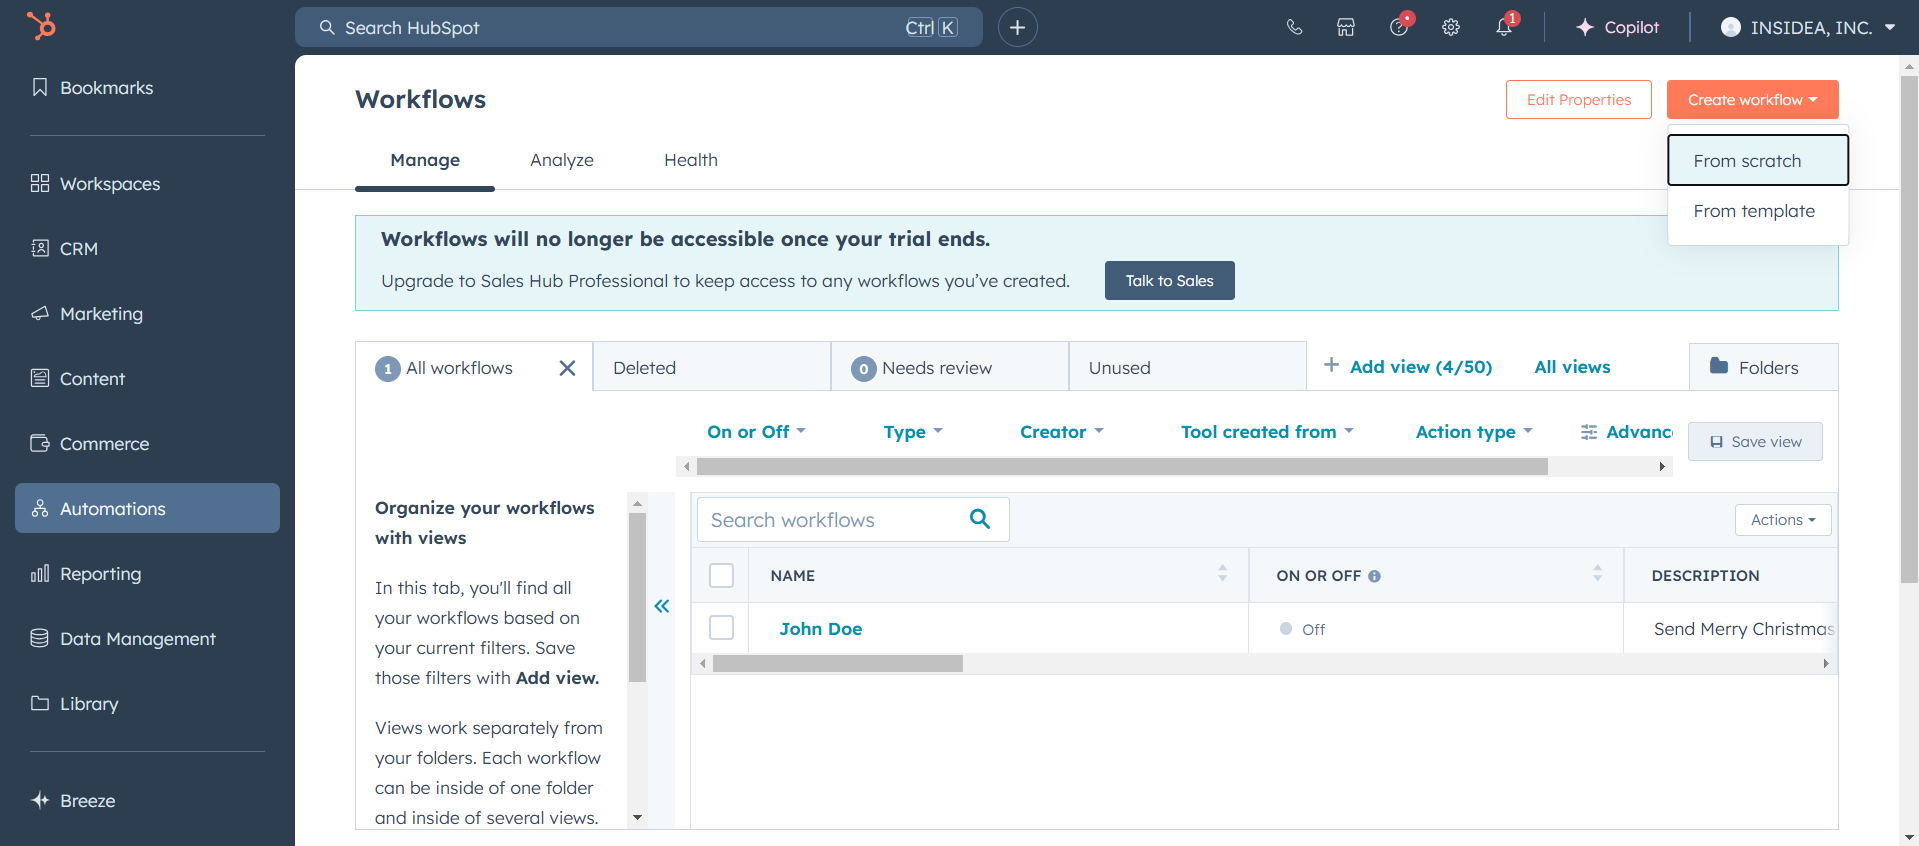The height and width of the screenshot is (846, 1919).
Task: Sort the table by NAME column
Action: [1222, 573]
